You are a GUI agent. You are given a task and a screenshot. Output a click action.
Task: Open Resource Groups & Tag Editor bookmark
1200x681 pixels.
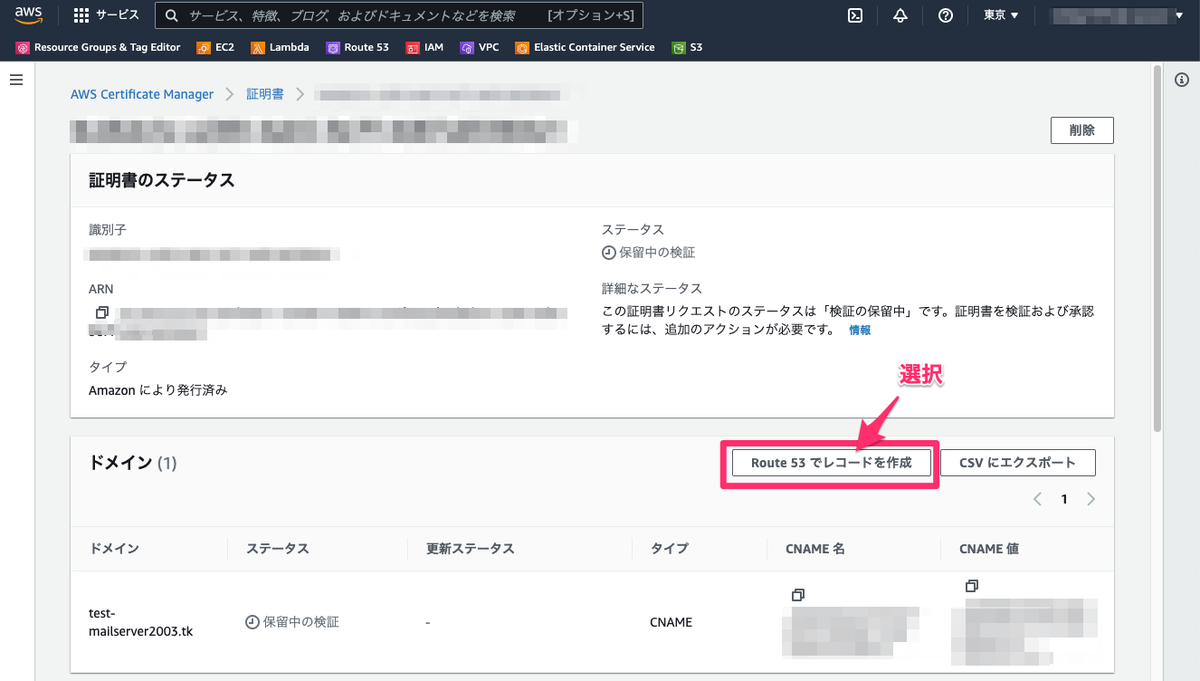tap(98, 47)
